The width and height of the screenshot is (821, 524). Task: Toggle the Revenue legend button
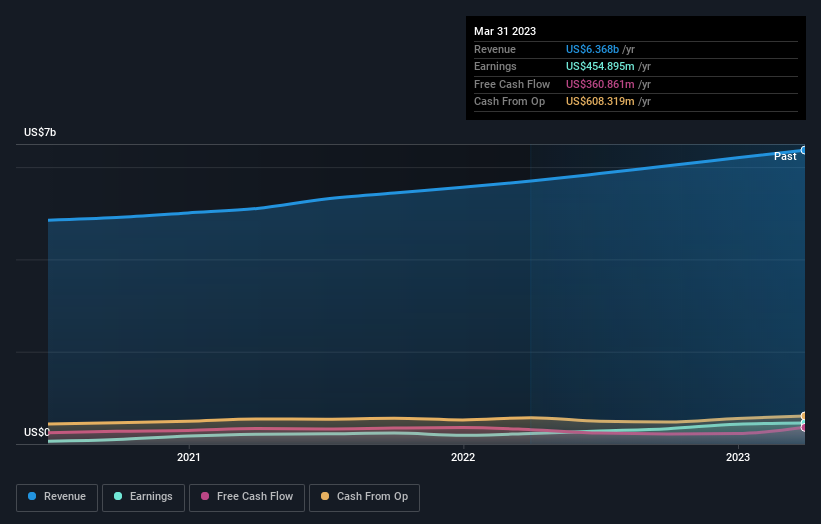point(57,497)
